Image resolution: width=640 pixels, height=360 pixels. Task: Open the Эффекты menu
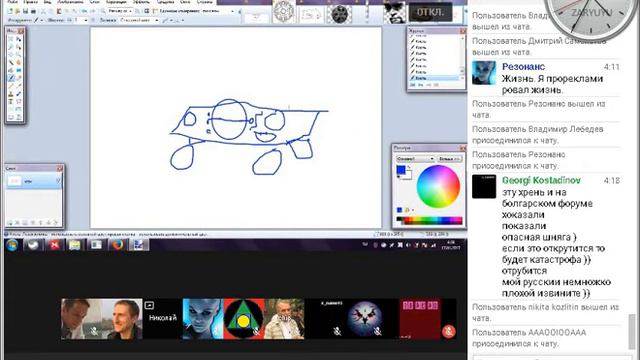point(141,2)
